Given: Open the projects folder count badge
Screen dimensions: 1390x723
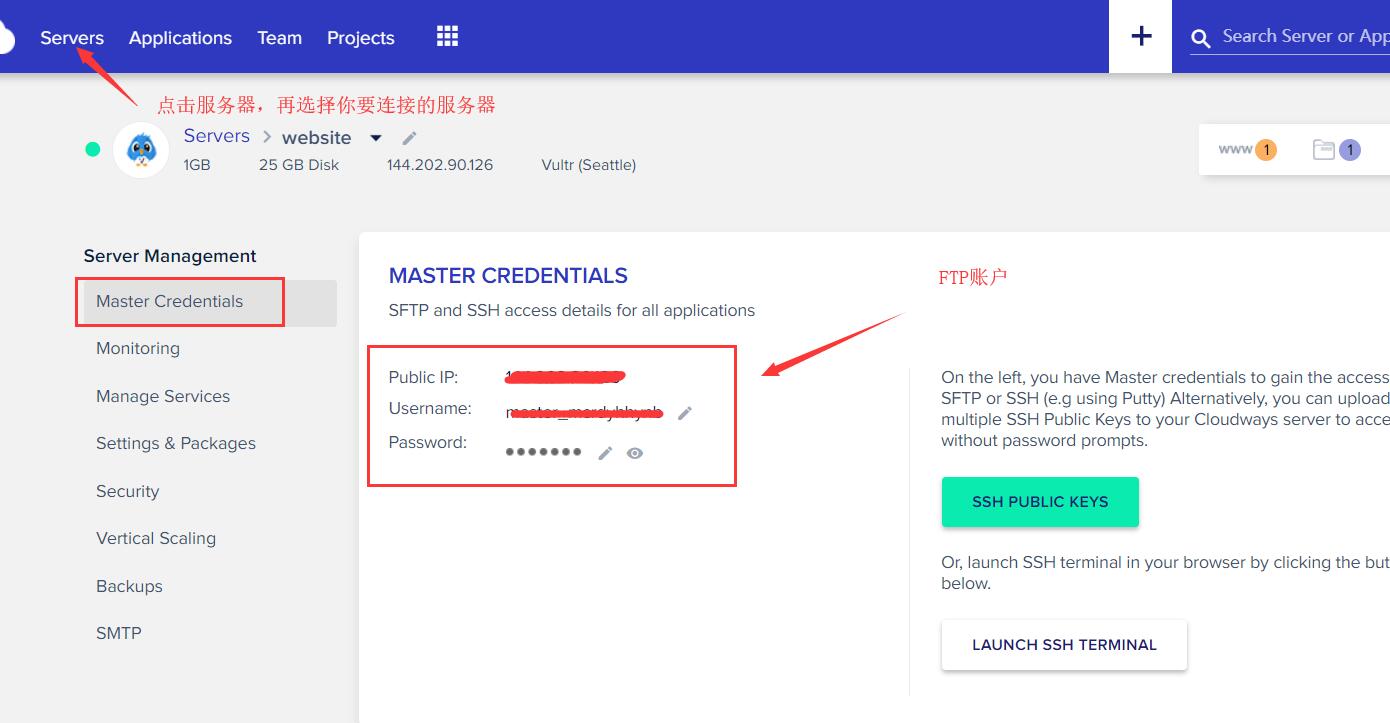Looking at the screenshot, I should [x=1336, y=150].
